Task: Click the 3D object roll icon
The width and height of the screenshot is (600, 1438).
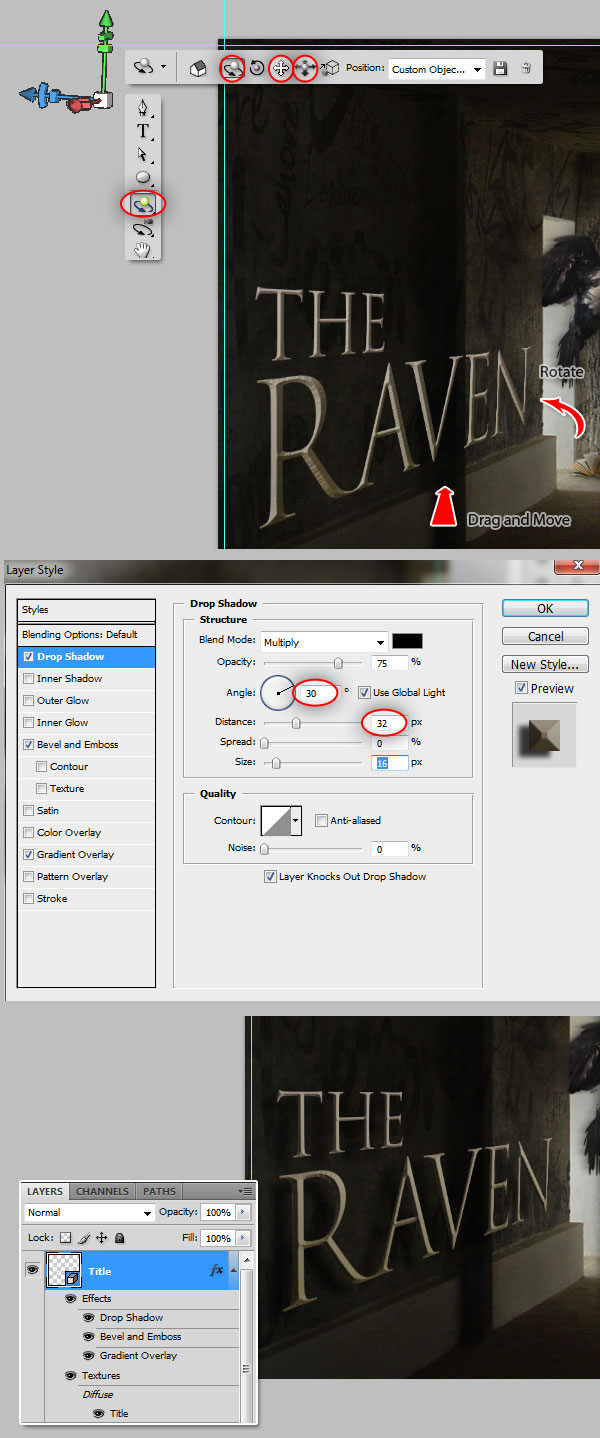Action: click(257, 68)
